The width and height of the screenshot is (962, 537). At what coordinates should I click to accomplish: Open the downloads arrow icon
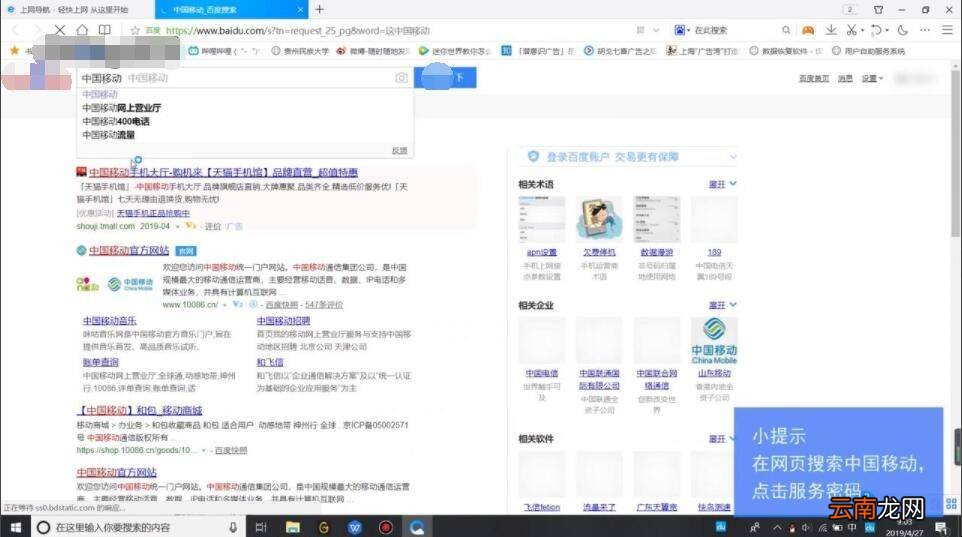point(831,30)
